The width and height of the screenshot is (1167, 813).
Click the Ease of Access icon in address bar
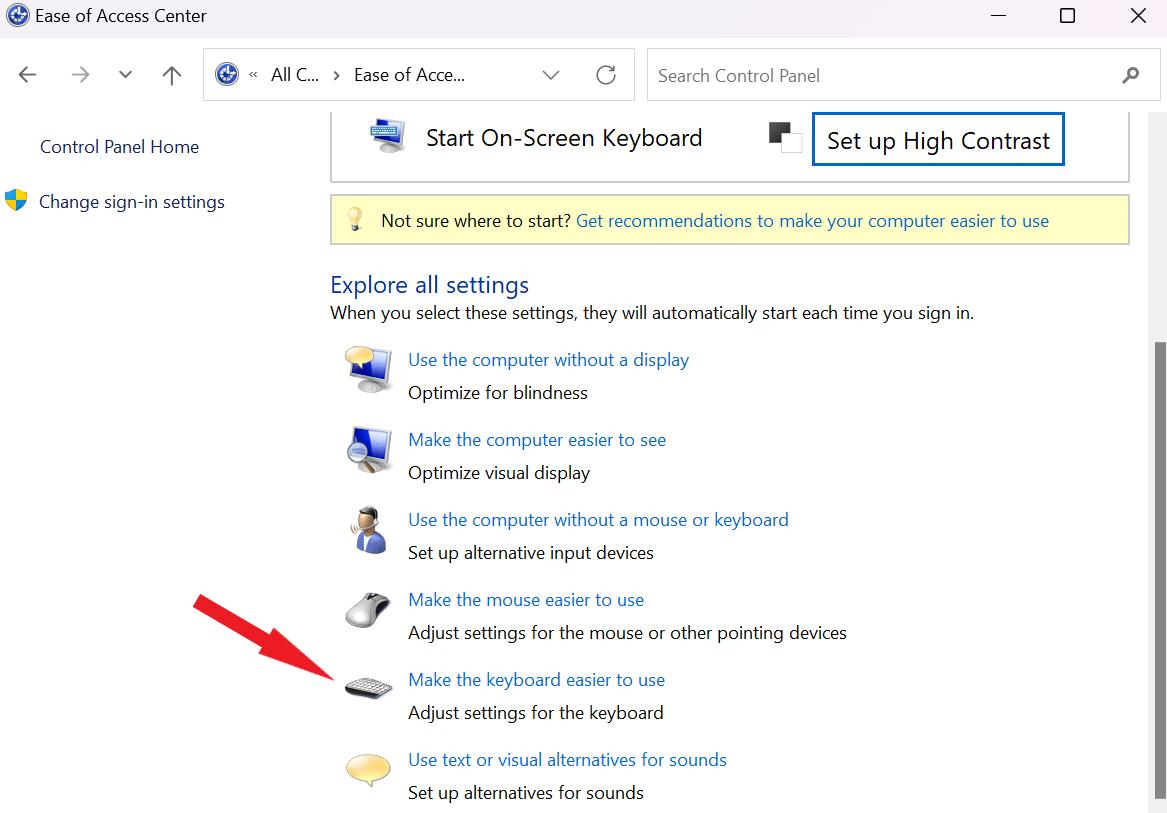coord(227,74)
